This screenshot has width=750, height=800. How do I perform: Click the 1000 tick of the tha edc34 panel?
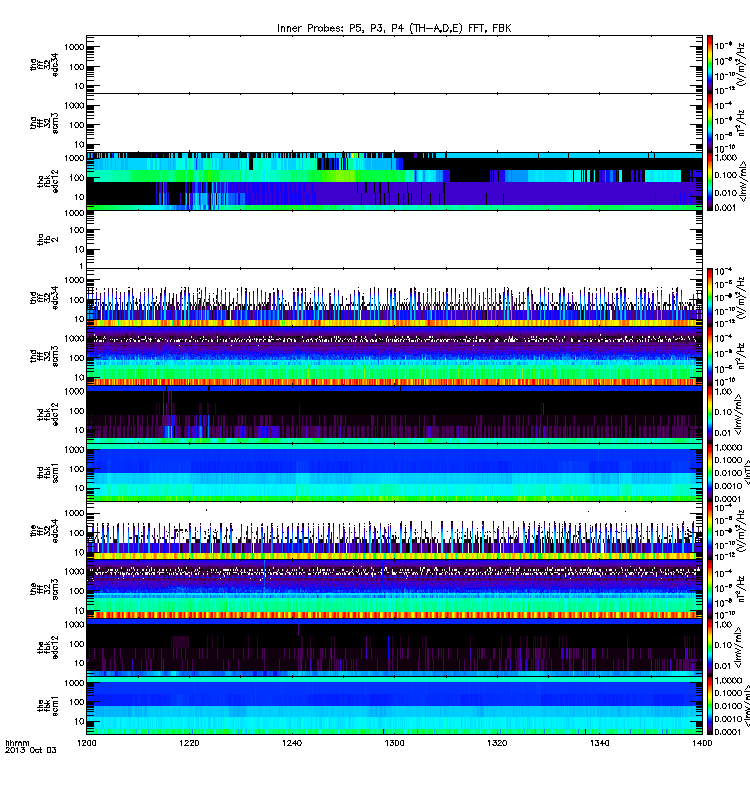point(74,47)
